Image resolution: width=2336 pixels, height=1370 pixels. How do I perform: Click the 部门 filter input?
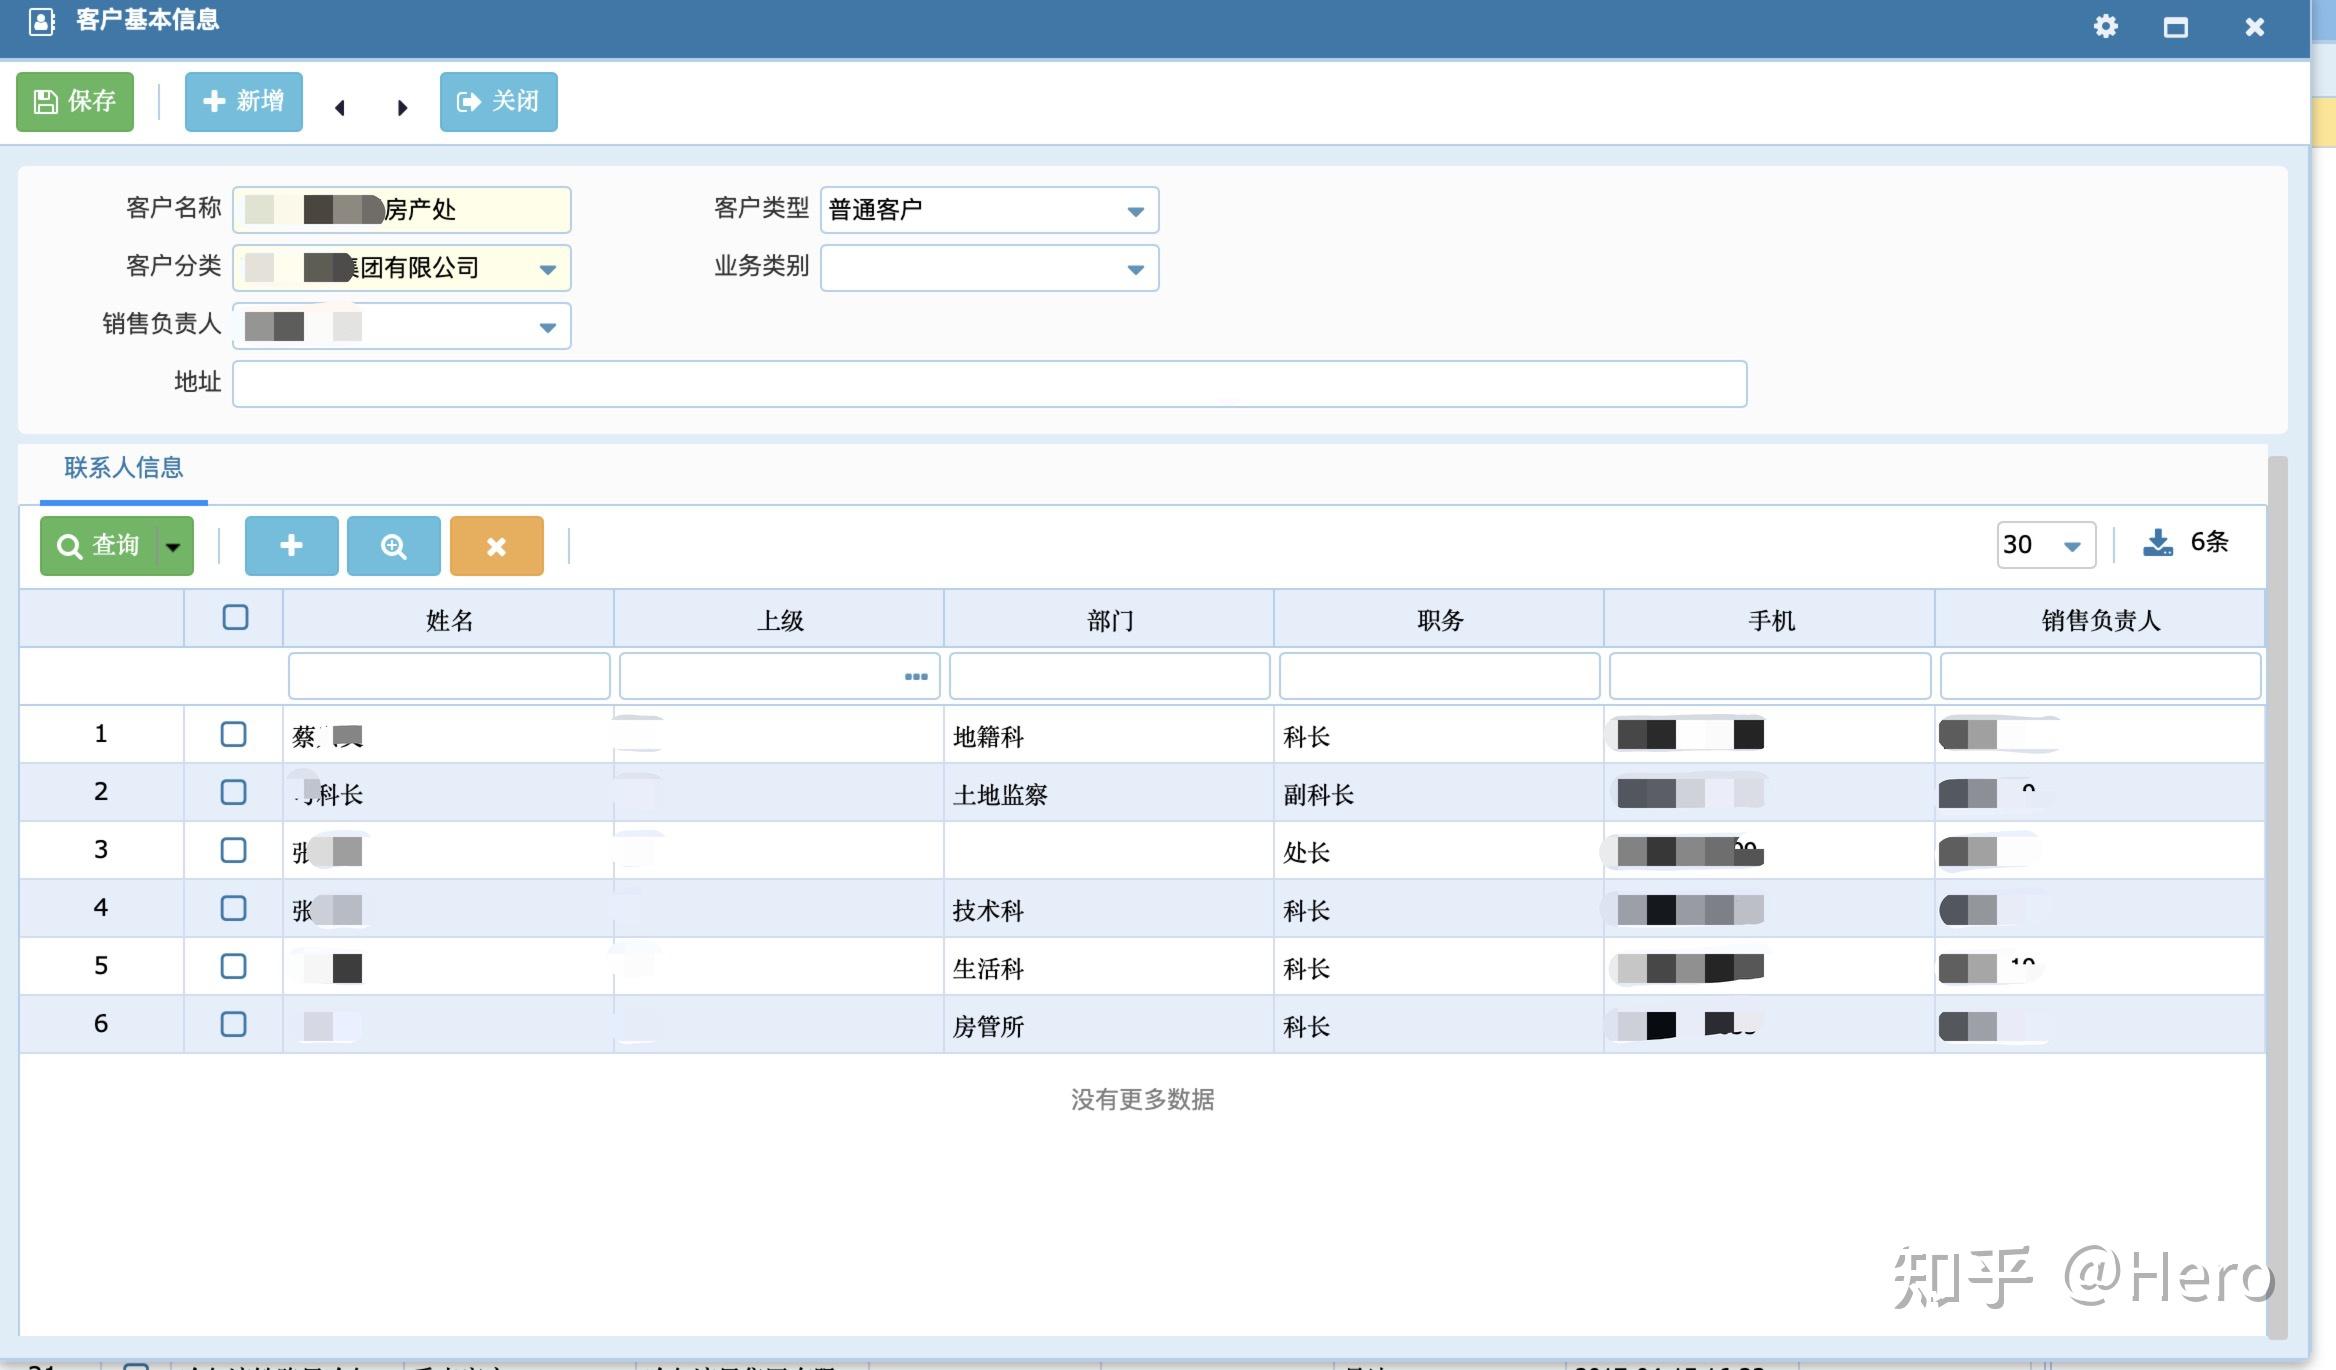[x=1110, y=676]
